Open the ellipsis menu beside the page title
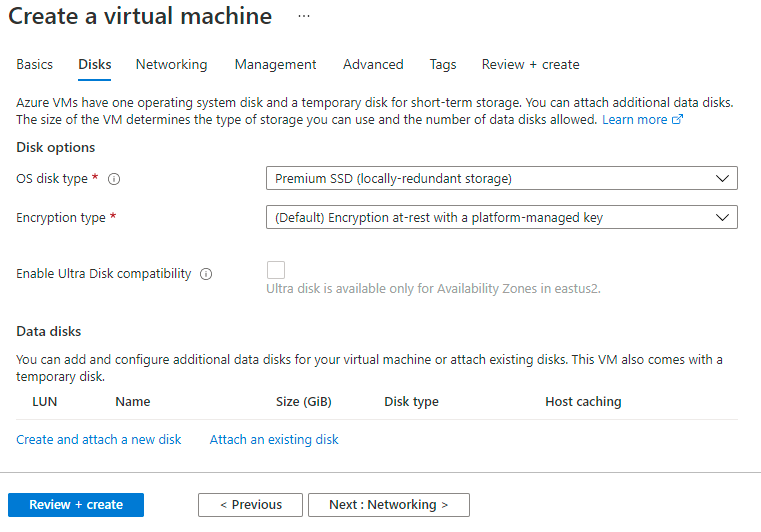 coord(304,17)
